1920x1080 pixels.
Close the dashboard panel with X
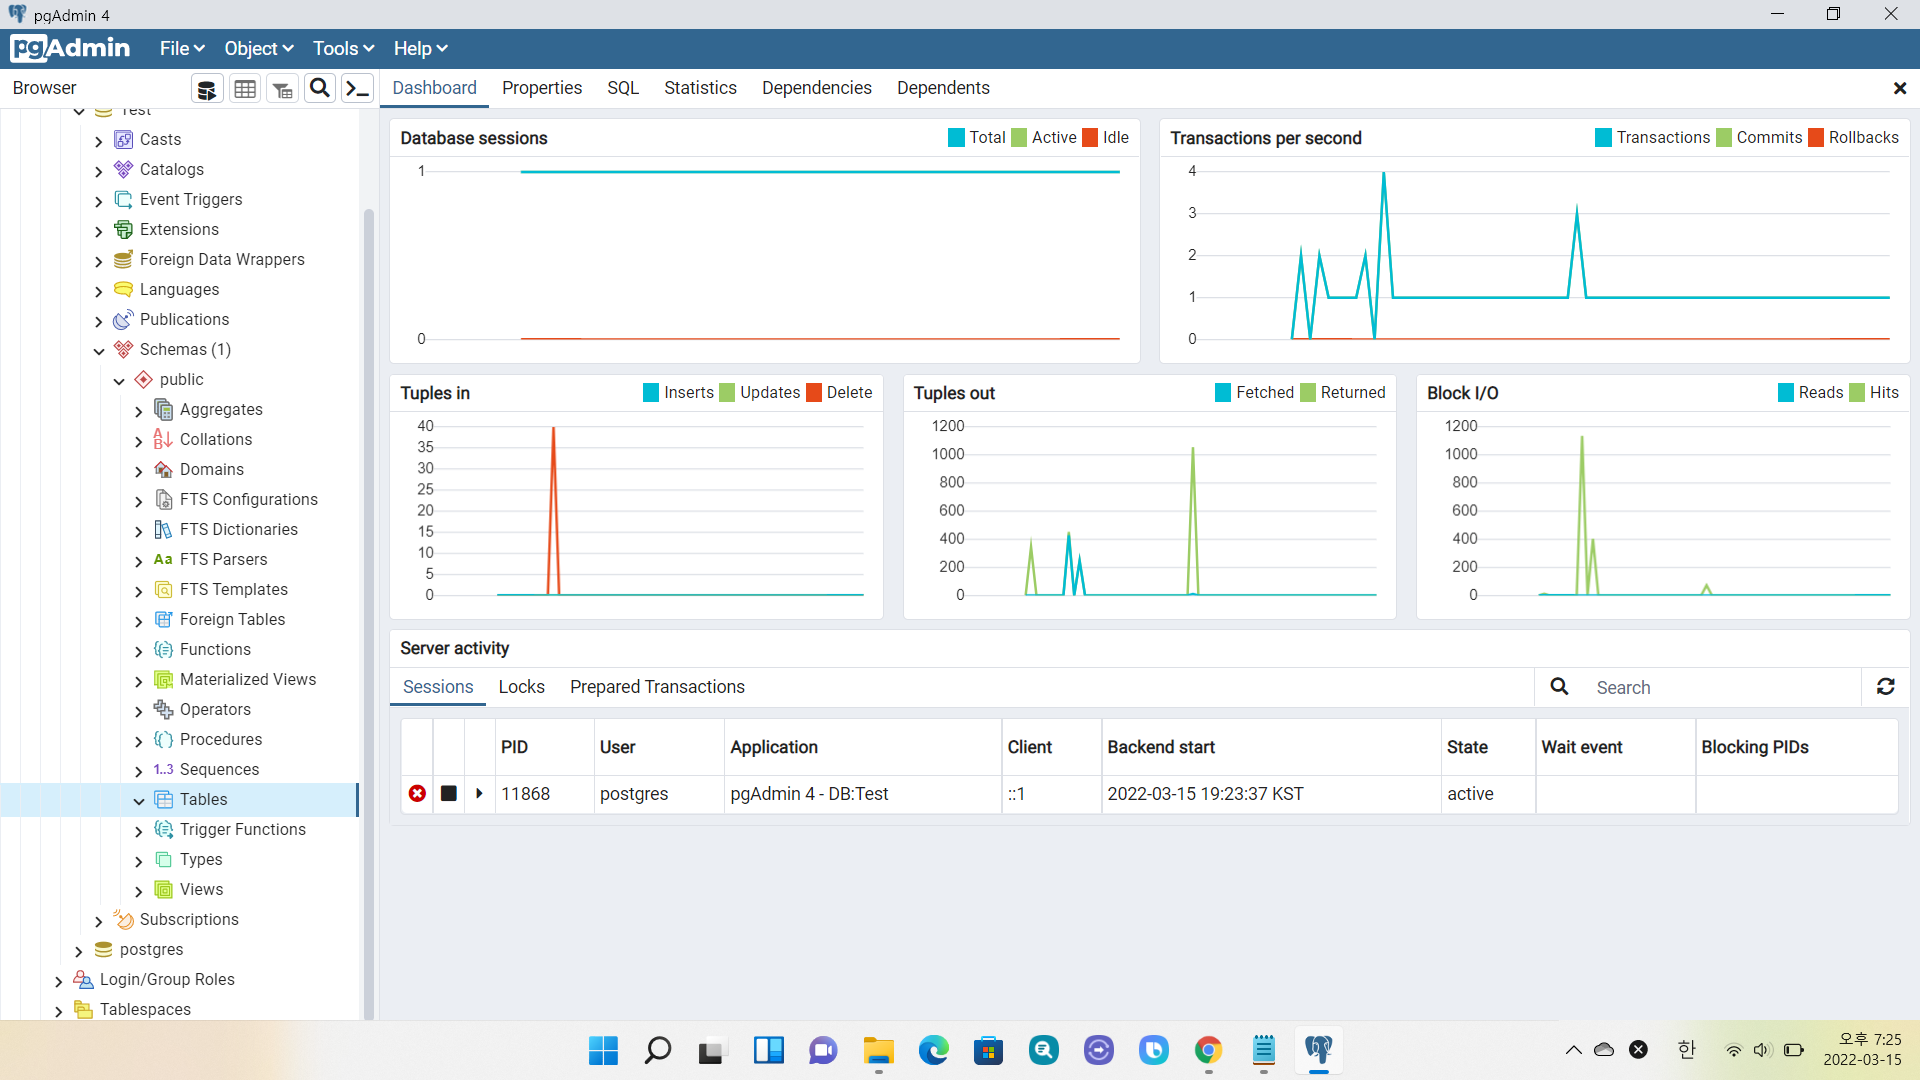(x=1899, y=88)
